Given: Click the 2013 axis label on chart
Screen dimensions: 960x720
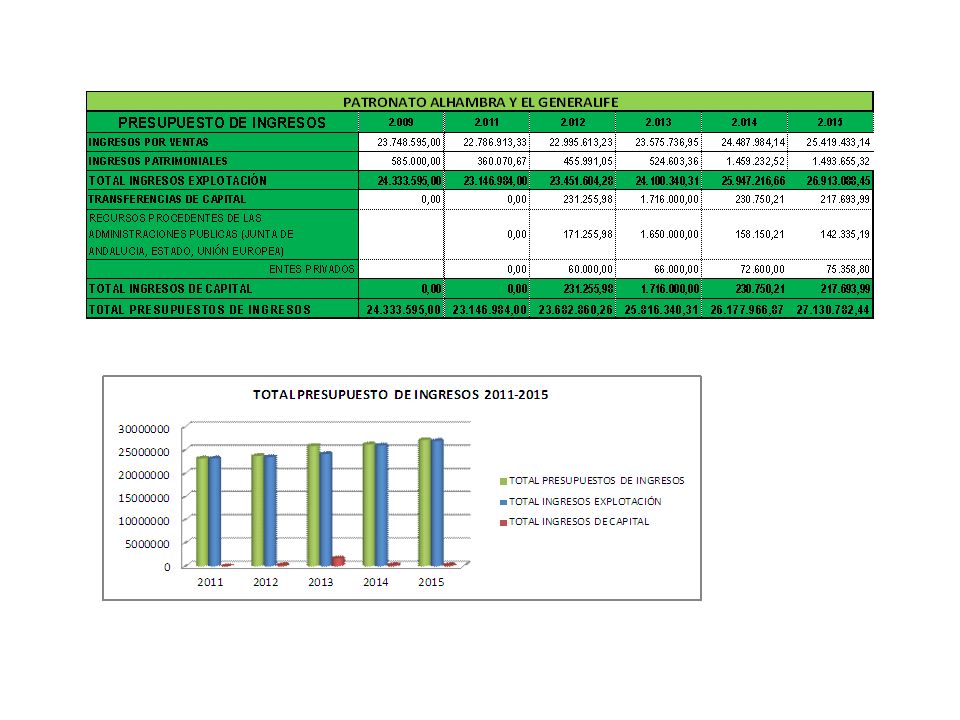Looking at the screenshot, I should [x=321, y=582].
